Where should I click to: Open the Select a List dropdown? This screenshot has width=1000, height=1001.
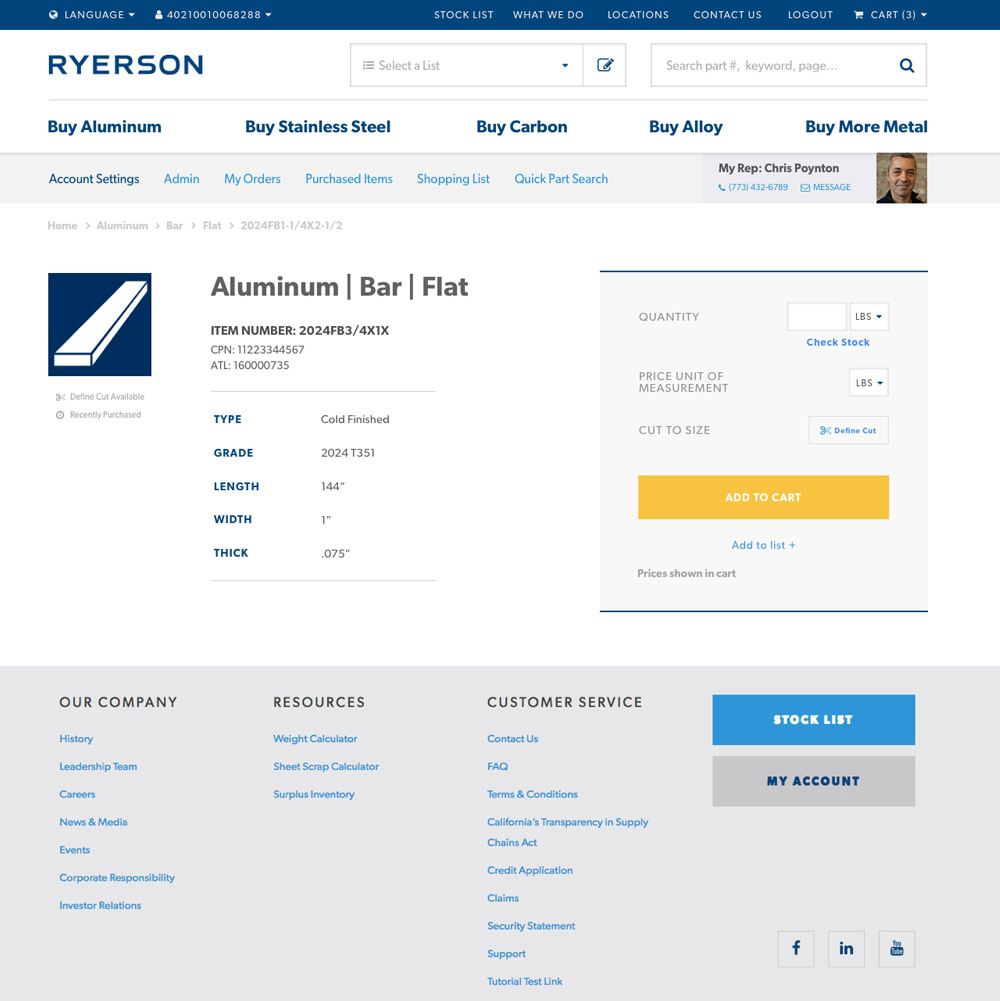pyautogui.click(x=466, y=65)
